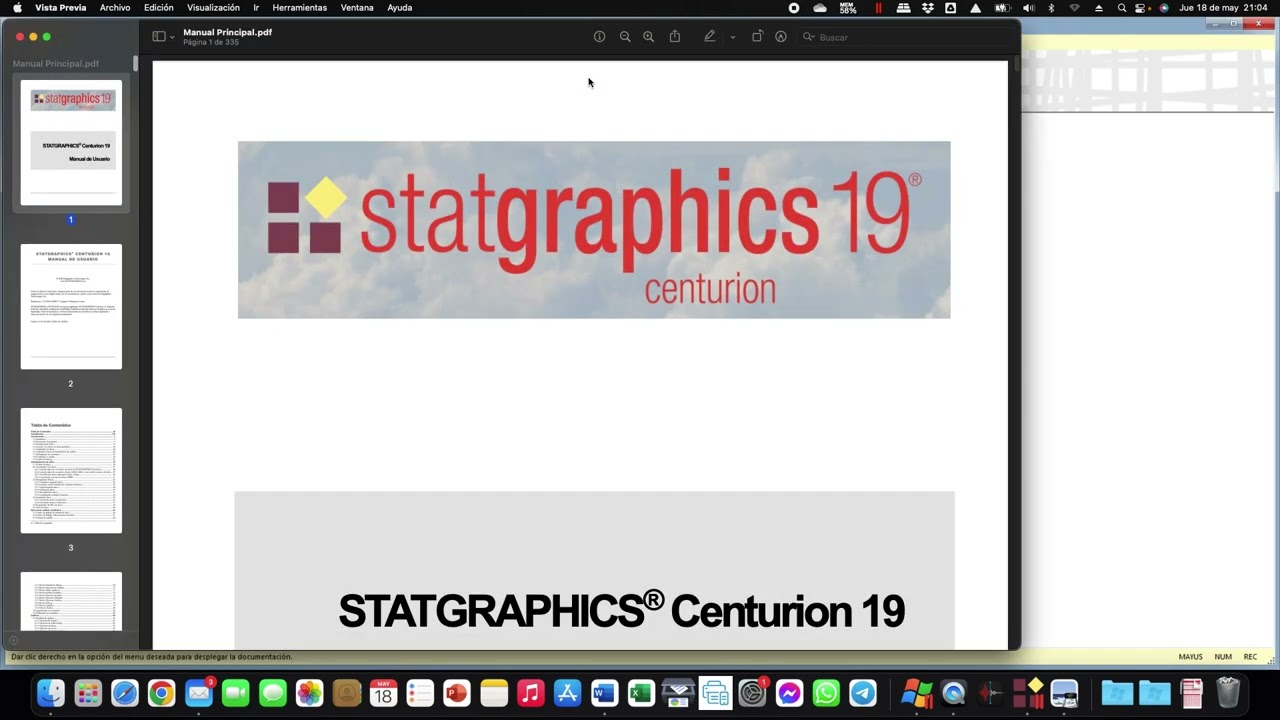1280x720 pixels.
Task: Select the page 2 thumbnail
Action: 71,306
